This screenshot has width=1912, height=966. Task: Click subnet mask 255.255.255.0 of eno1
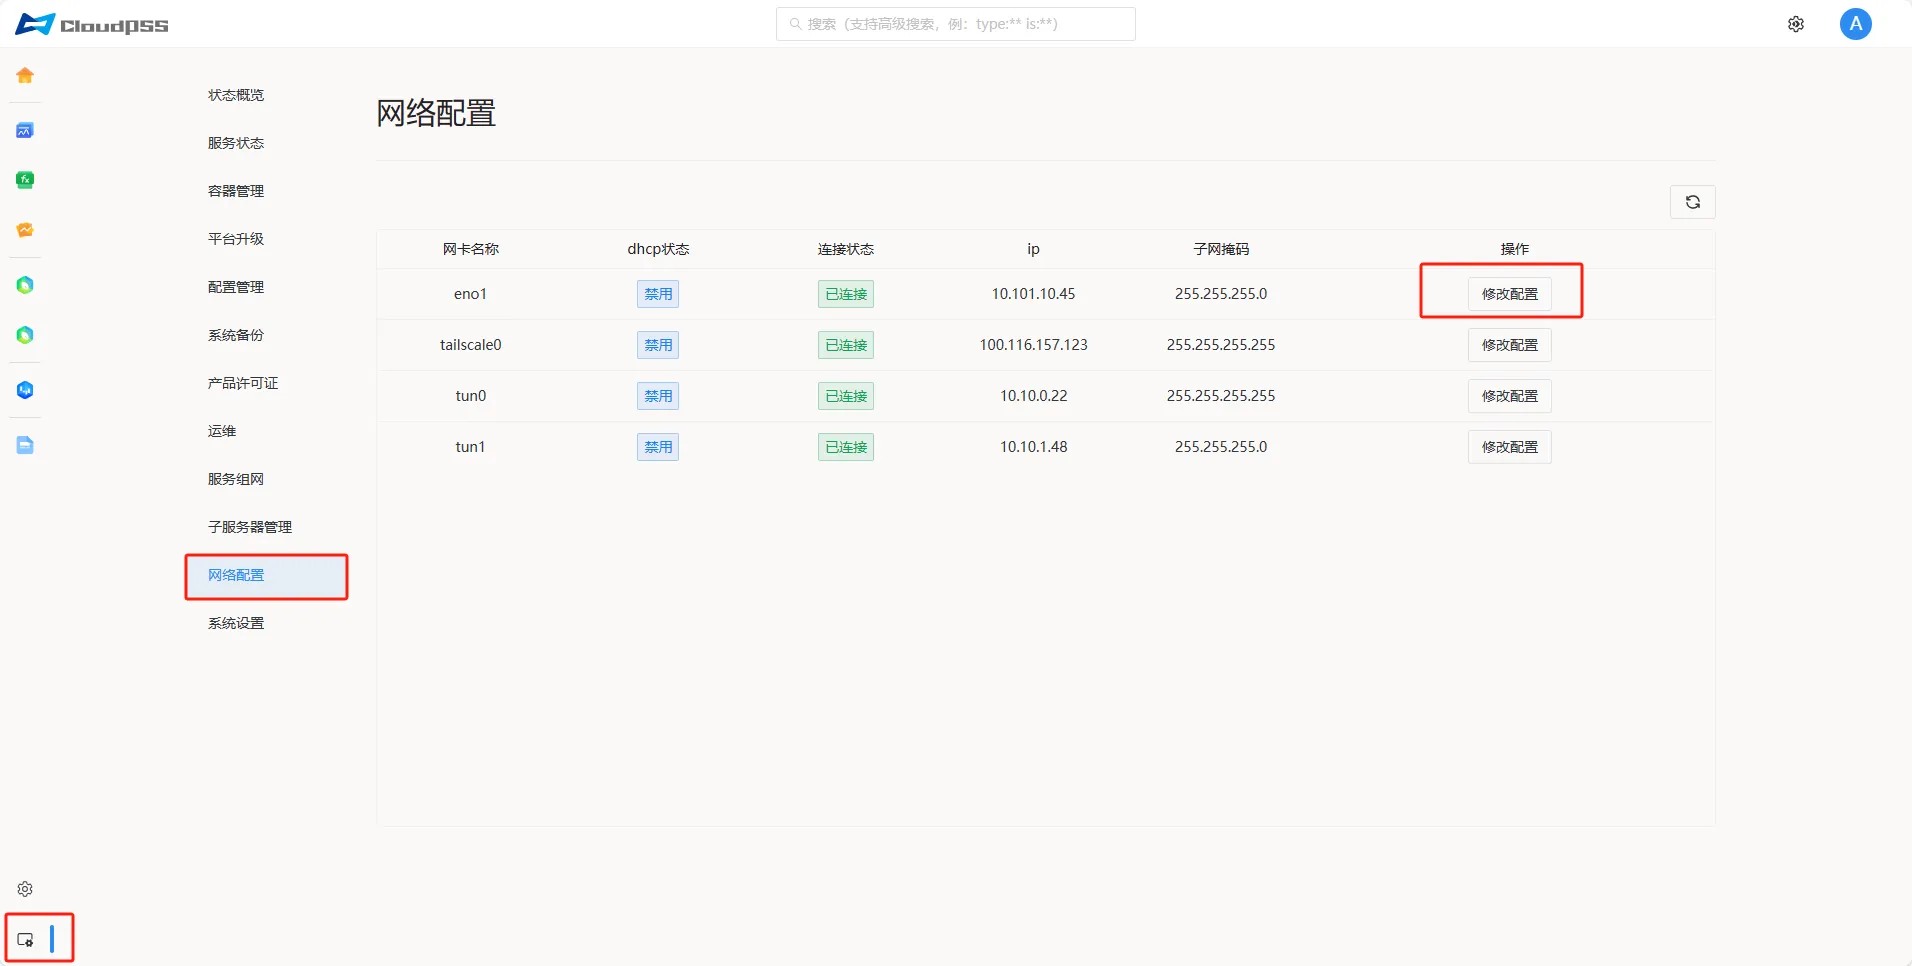(1221, 294)
